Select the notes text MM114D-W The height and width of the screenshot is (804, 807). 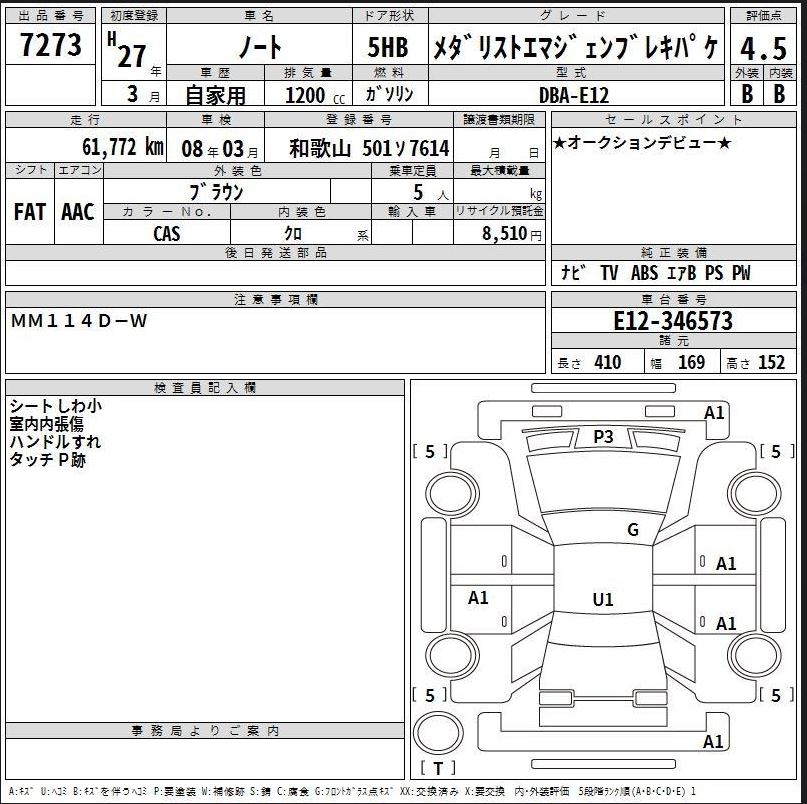(79, 321)
